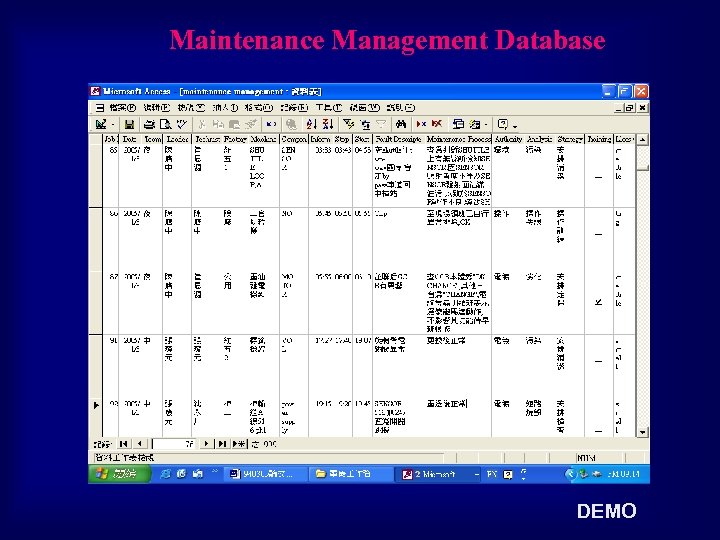Click the Apply Filter funnel icon
Screen dimensions: 720x540
pyautogui.click(x=381, y=124)
